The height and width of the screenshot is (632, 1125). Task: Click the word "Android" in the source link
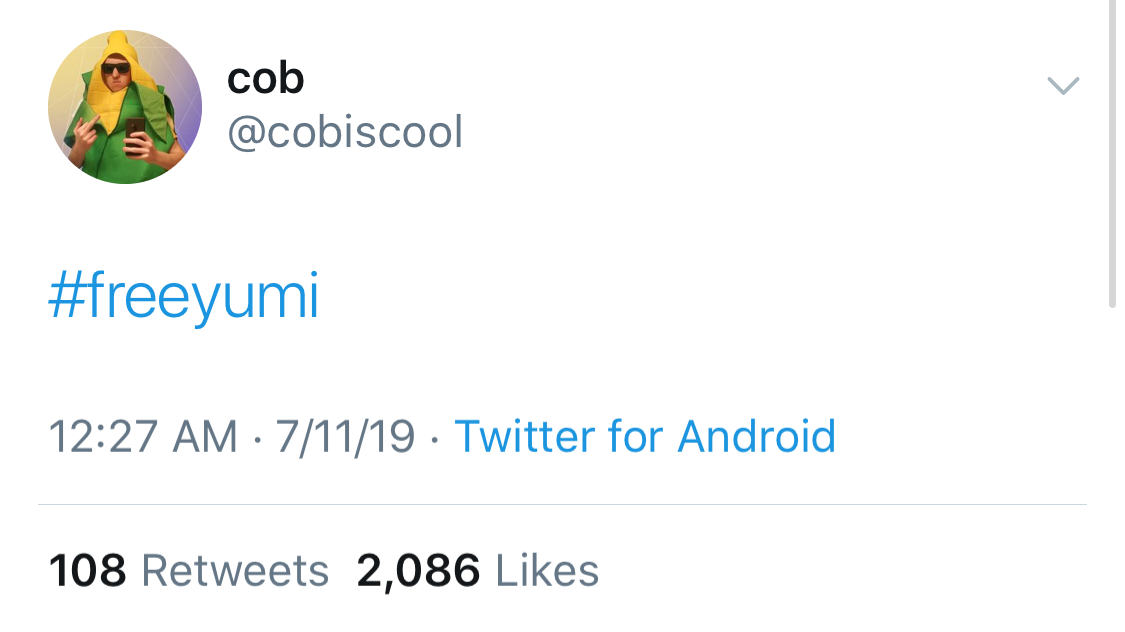756,437
